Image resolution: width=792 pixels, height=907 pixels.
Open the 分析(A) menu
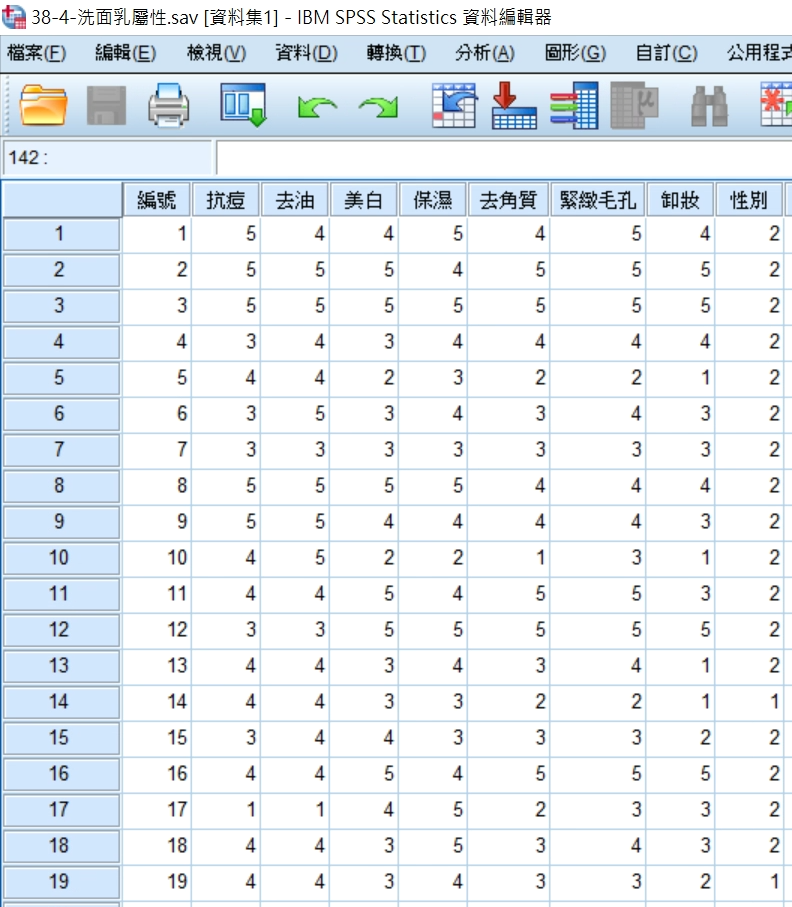484,53
